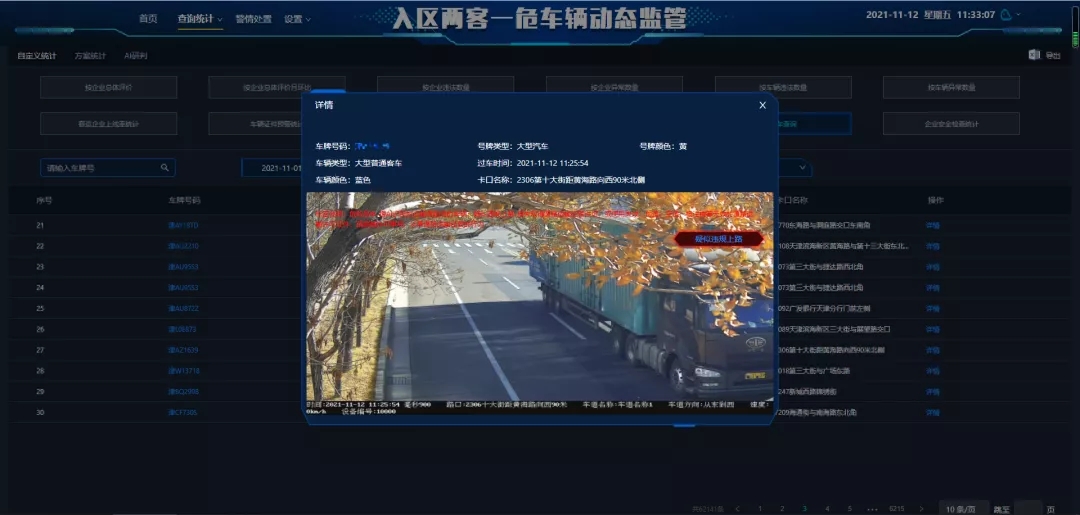The width and height of the screenshot is (1080, 515).
Task: Click the 跳至 page number input
Action: (x=1028, y=509)
